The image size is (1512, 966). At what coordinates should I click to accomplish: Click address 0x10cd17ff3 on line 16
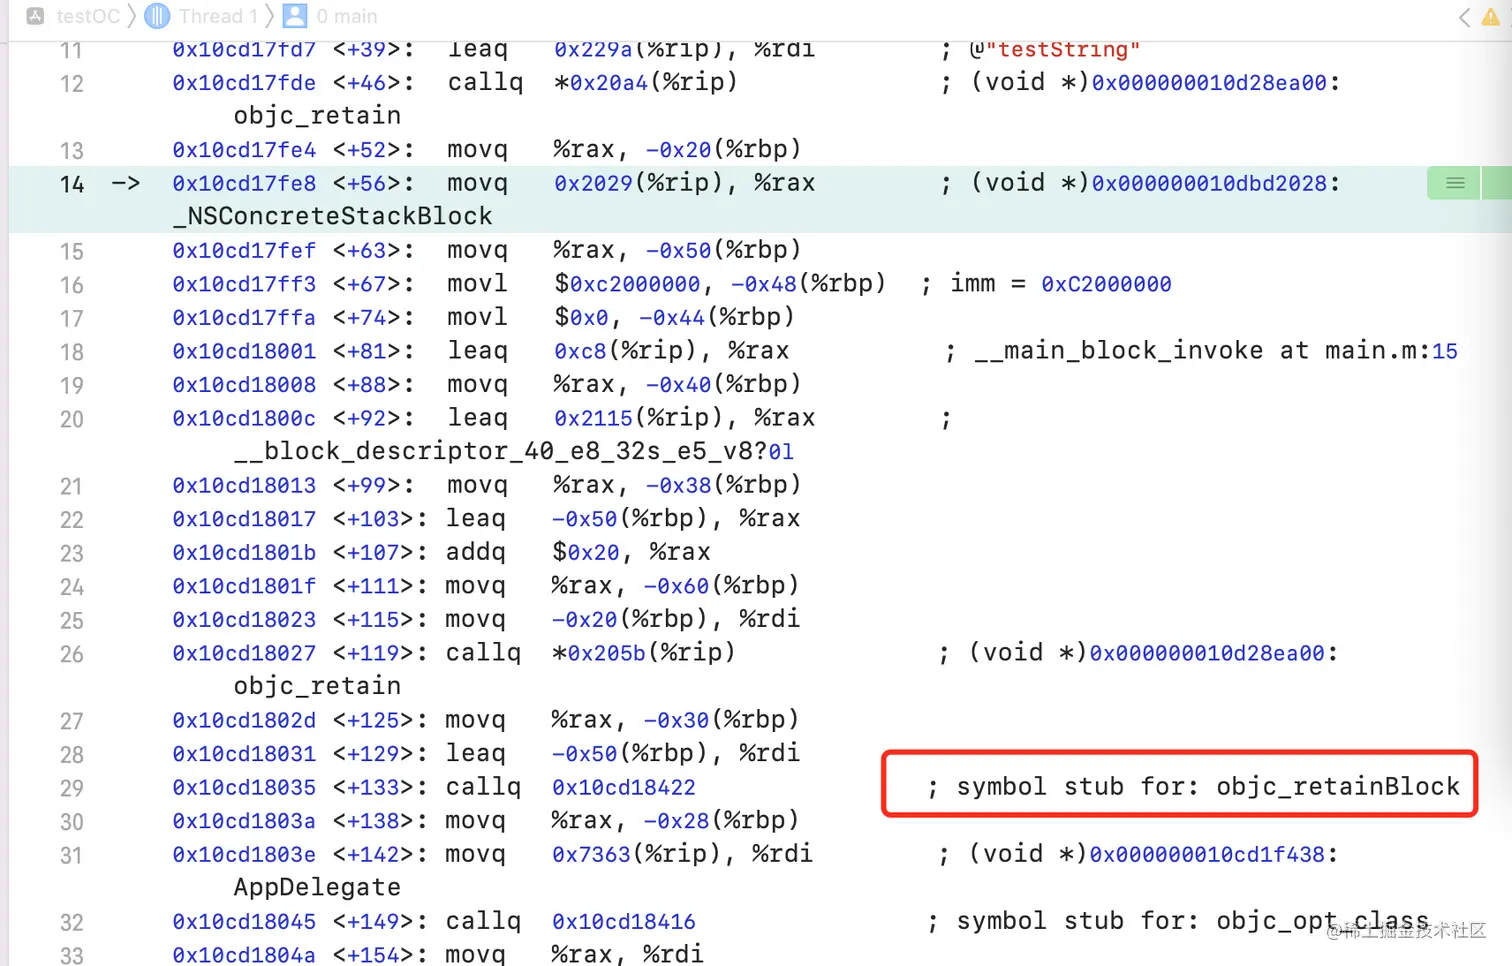click(x=244, y=284)
